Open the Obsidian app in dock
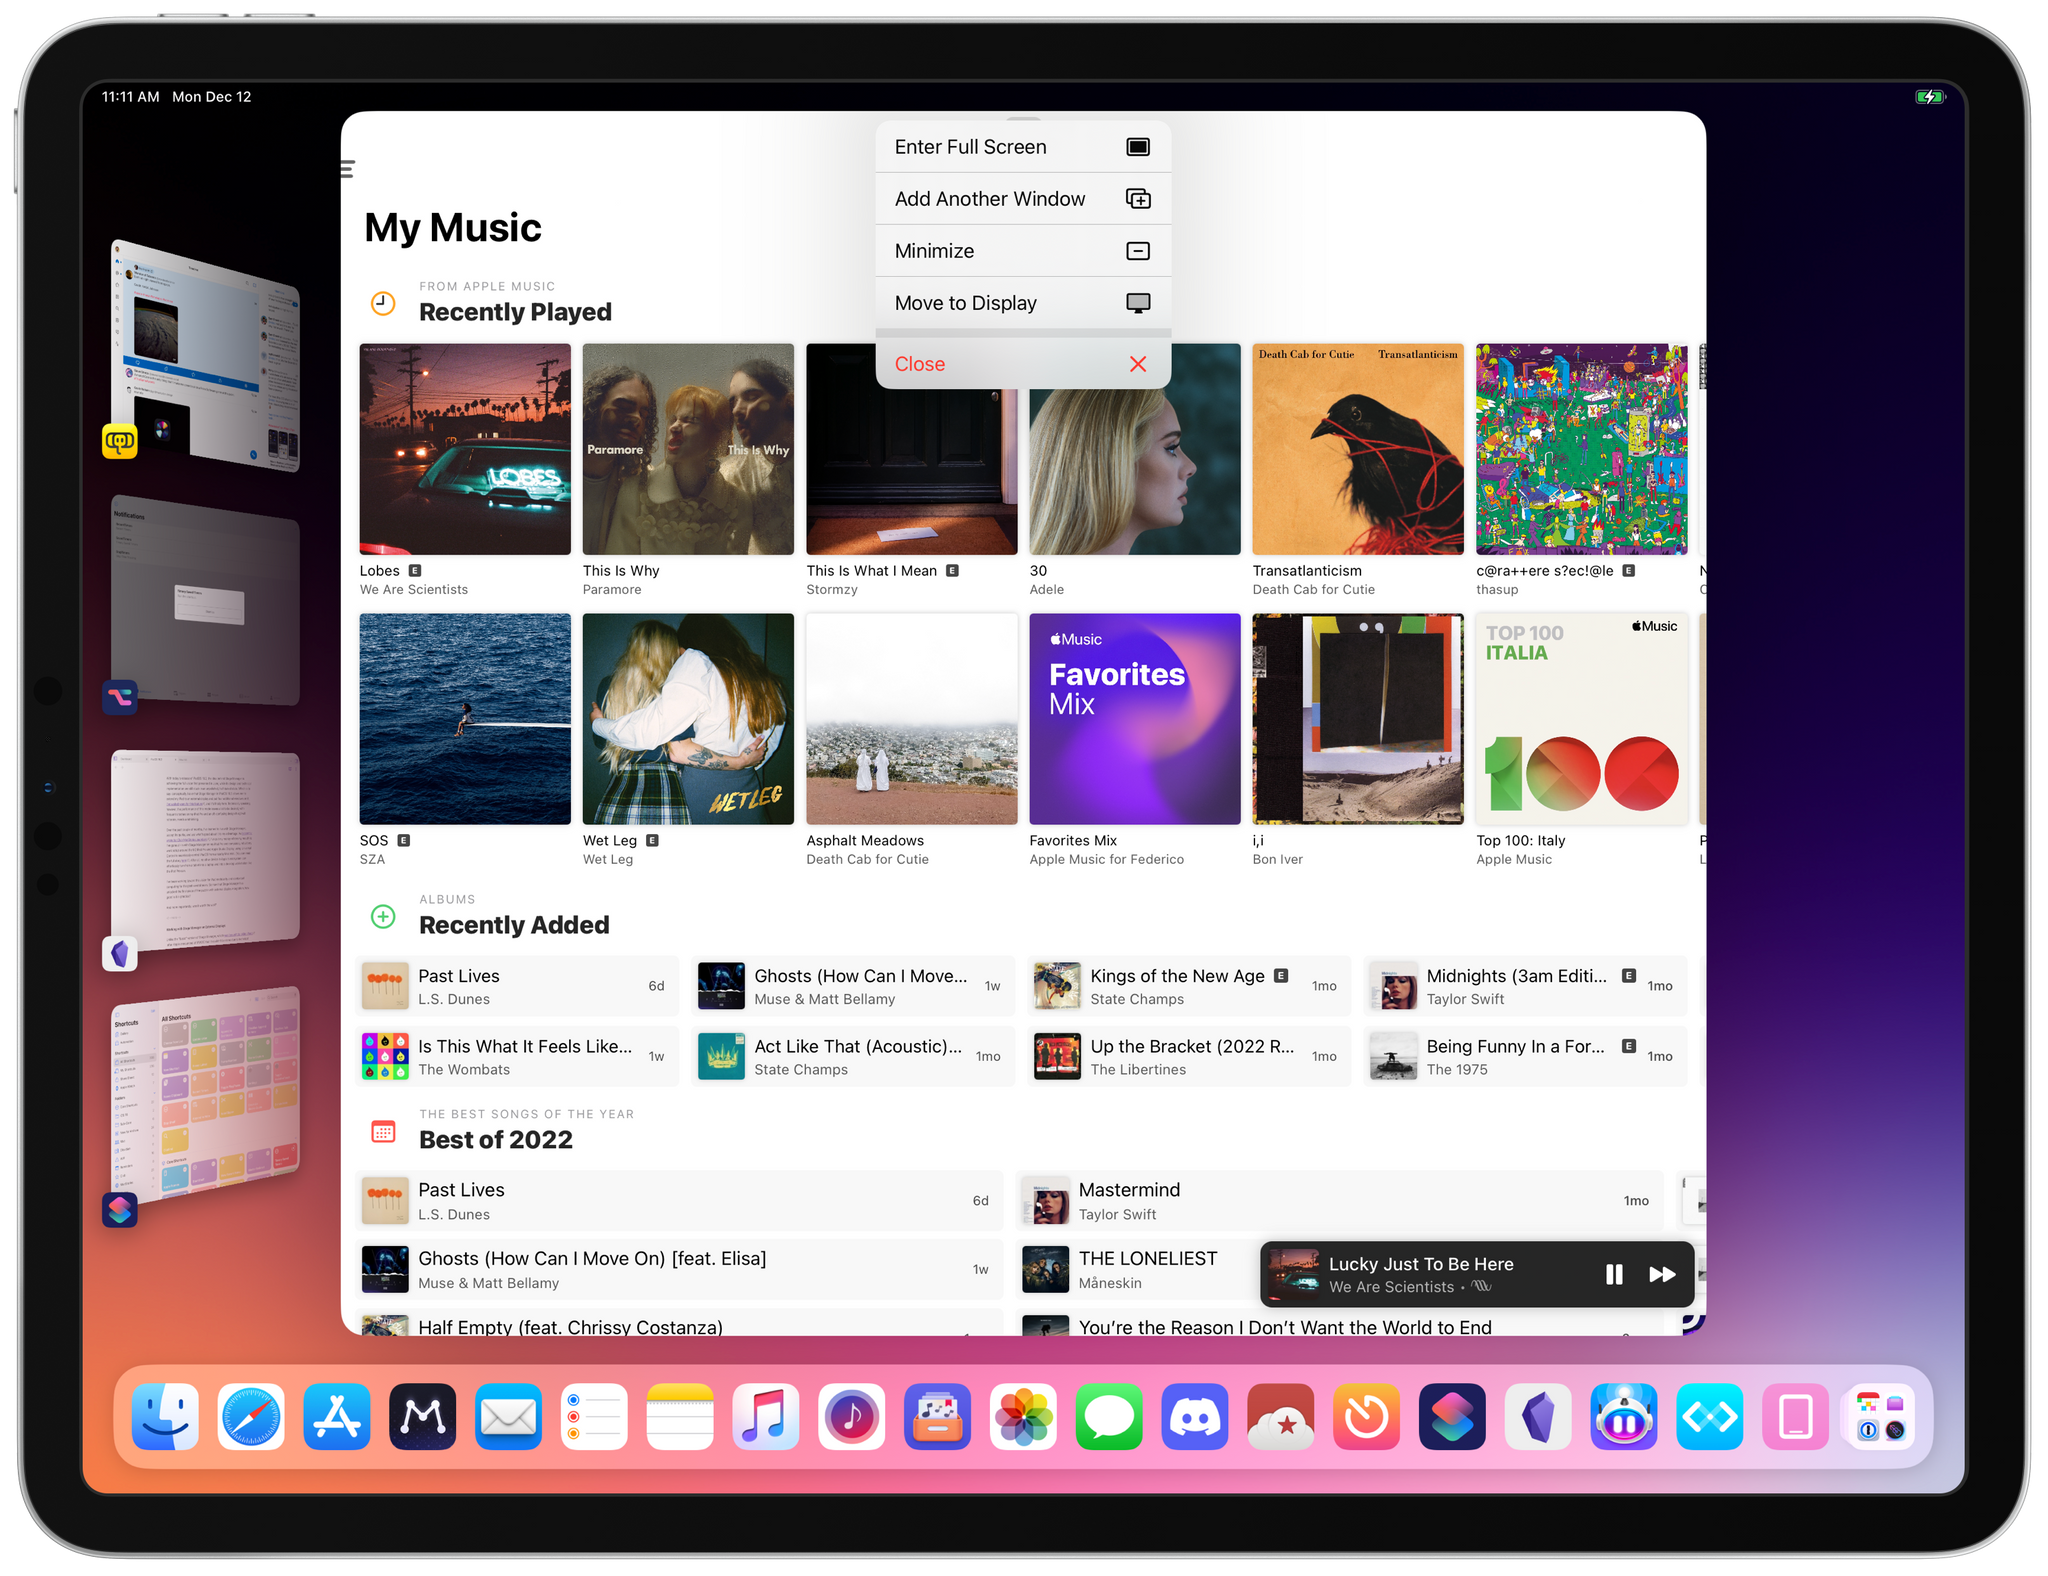The width and height of the screenshot is (2048, 1576). point(1538,1416)
